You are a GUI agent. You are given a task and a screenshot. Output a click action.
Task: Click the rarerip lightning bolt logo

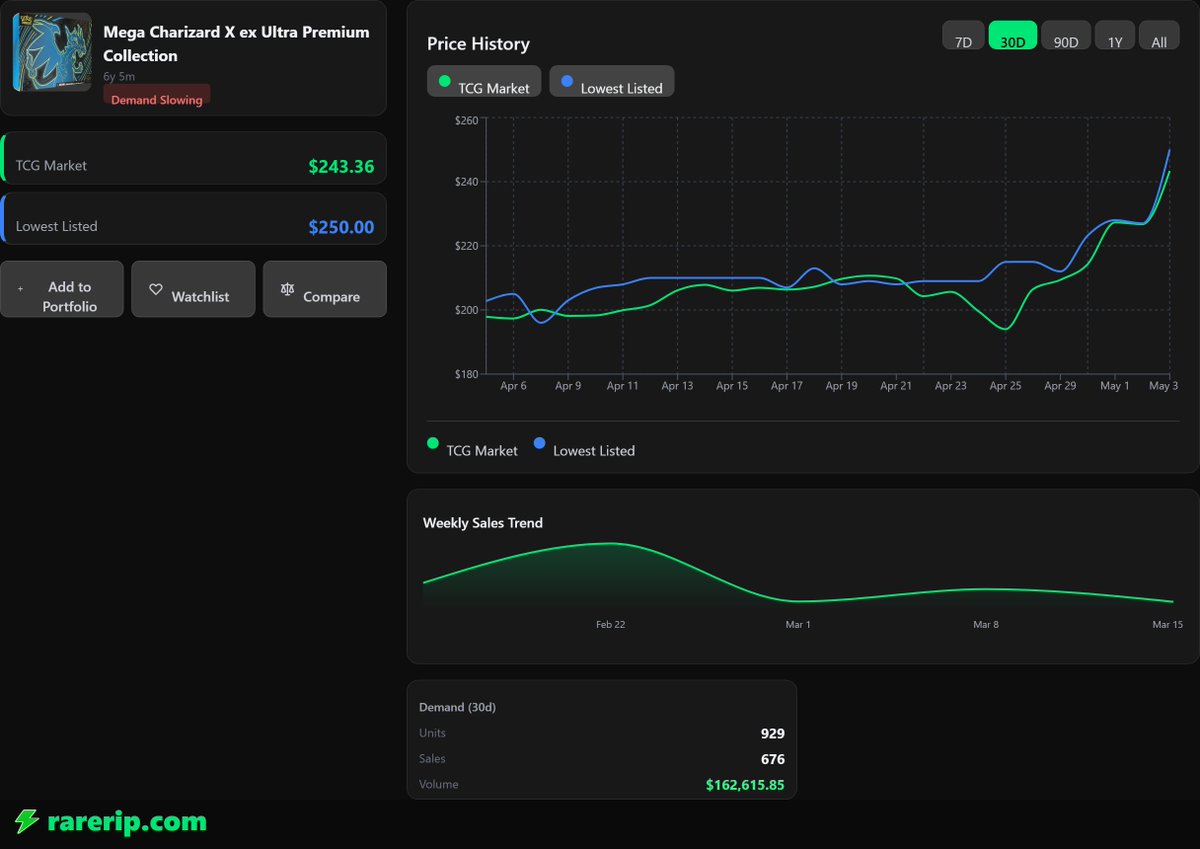(x=26, y=822)
